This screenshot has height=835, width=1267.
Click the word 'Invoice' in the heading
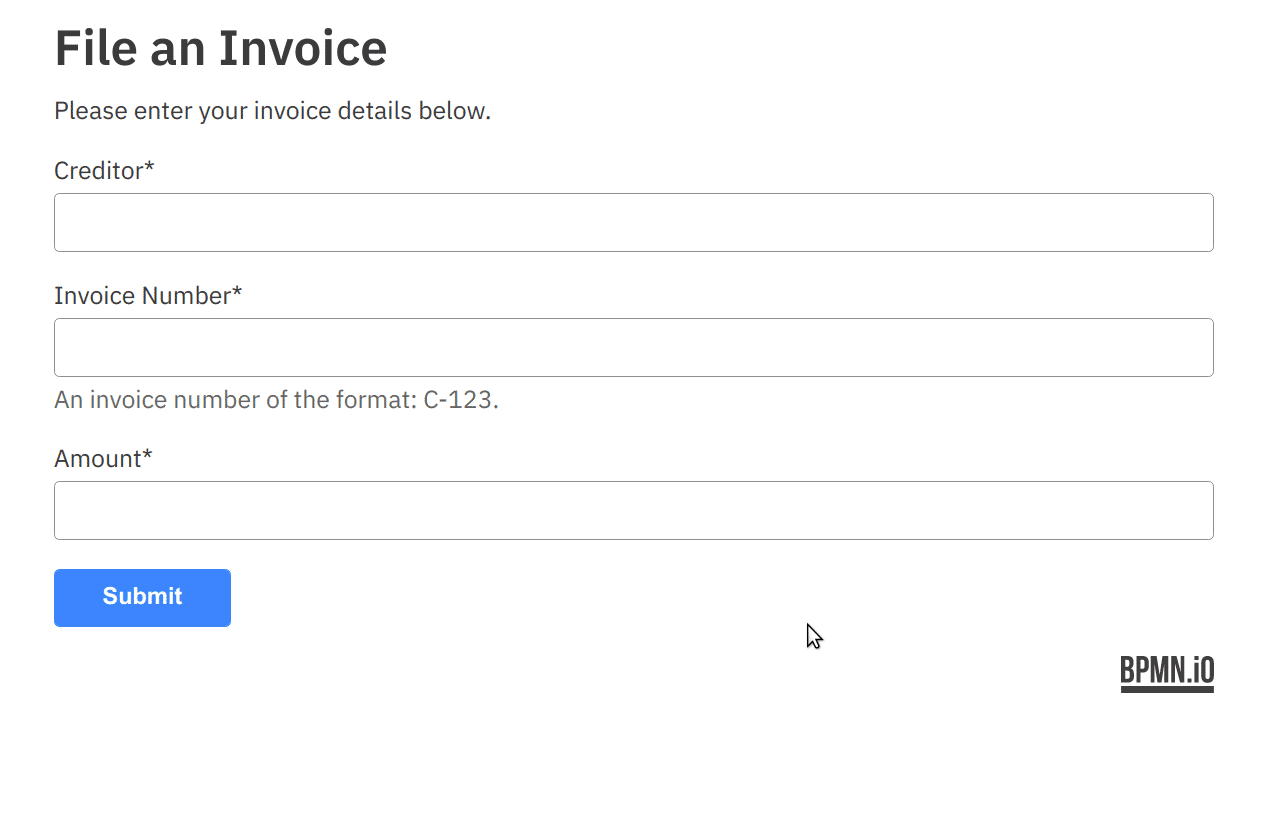[302, 48]
